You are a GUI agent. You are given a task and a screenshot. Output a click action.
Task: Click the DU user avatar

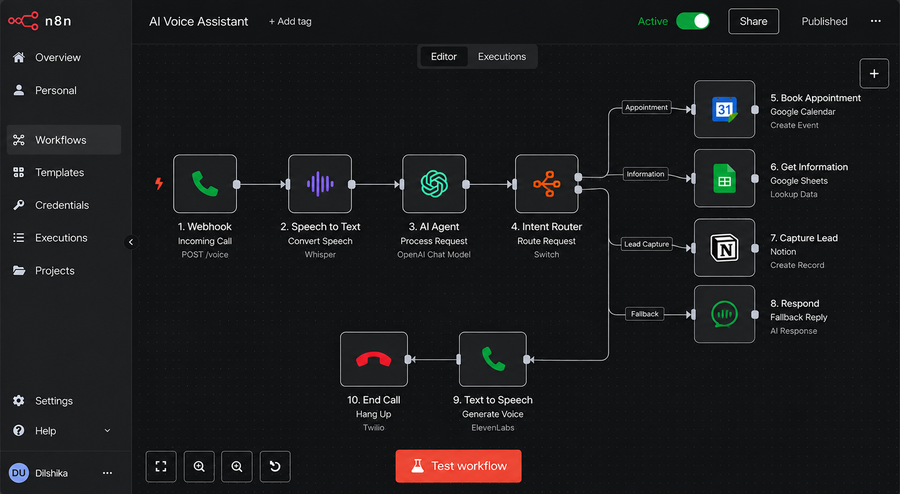tap(18, 473)
